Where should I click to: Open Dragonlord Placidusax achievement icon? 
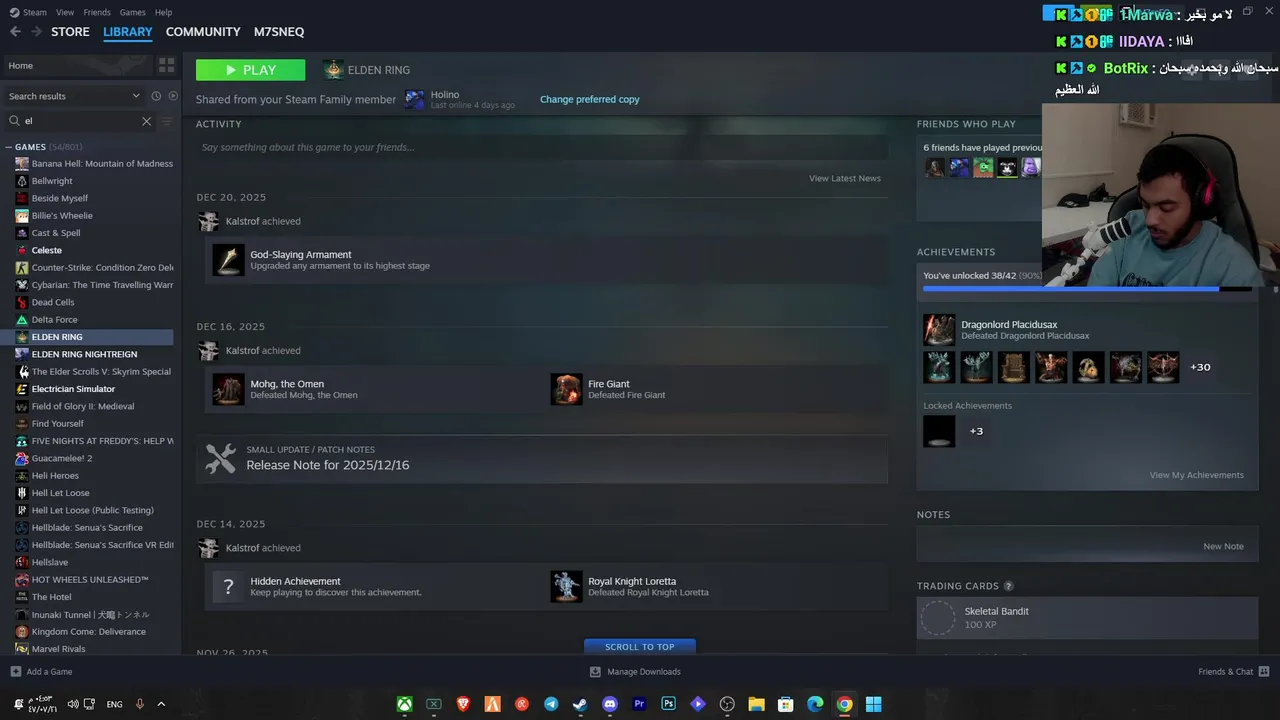pos(939,330)
